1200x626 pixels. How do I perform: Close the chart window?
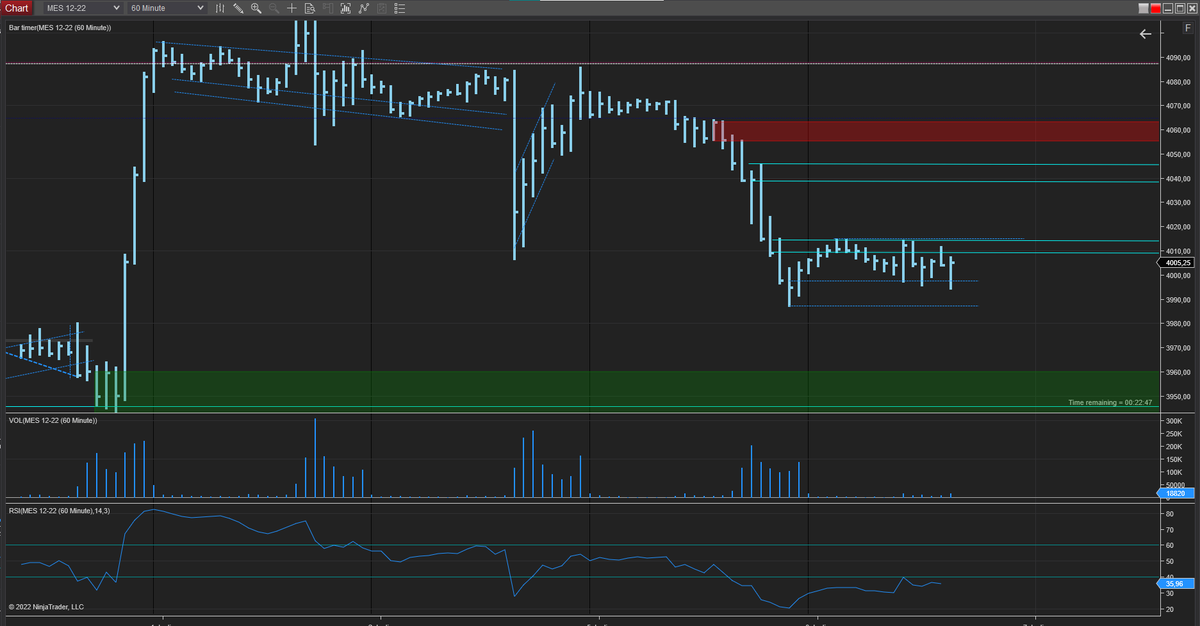(x=1192, y=8)
